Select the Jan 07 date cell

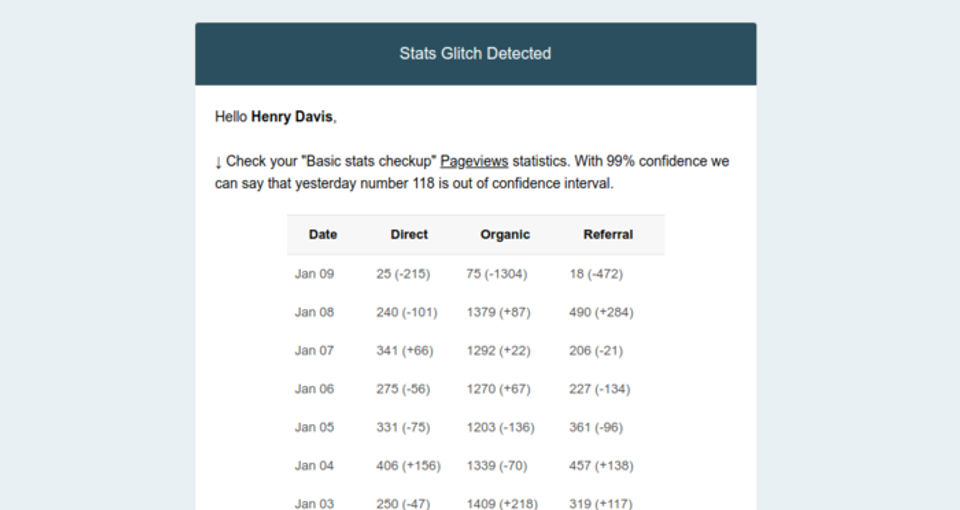coord(314,351)
